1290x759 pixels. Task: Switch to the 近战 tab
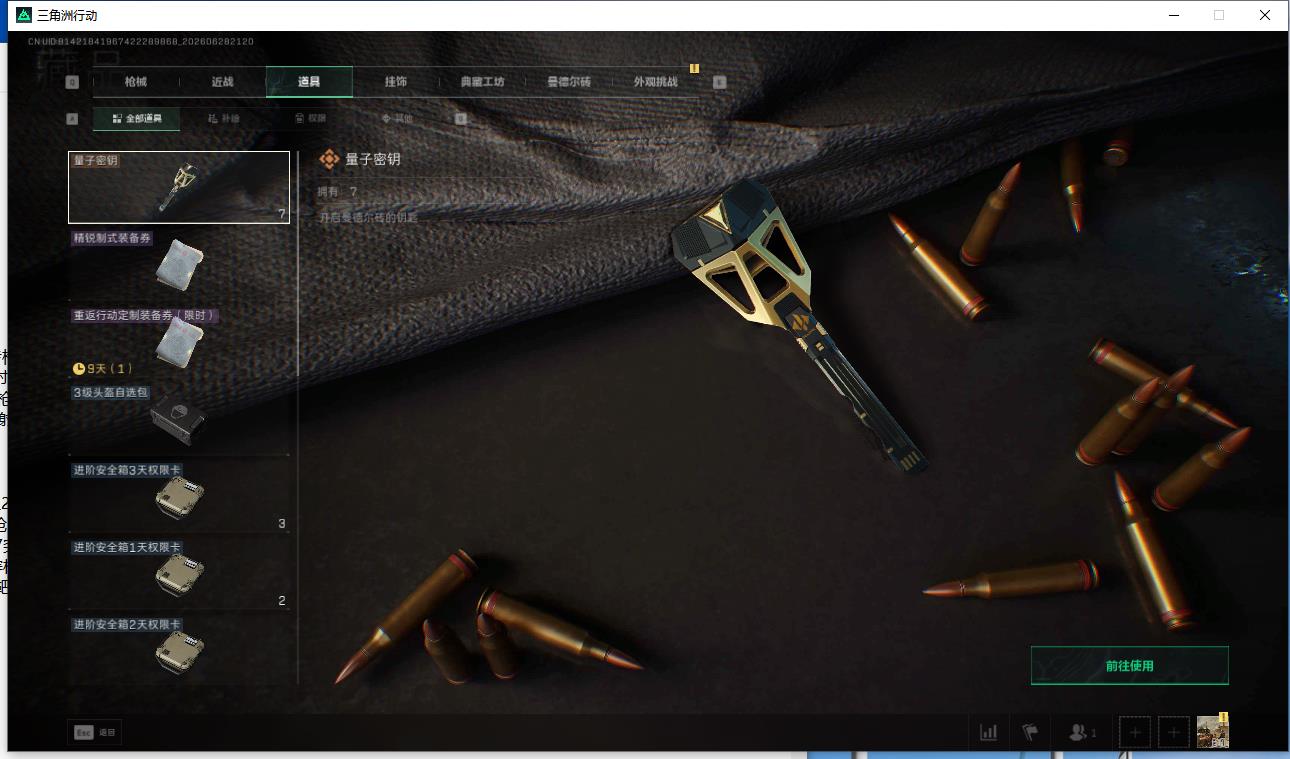tap(222, 82)
